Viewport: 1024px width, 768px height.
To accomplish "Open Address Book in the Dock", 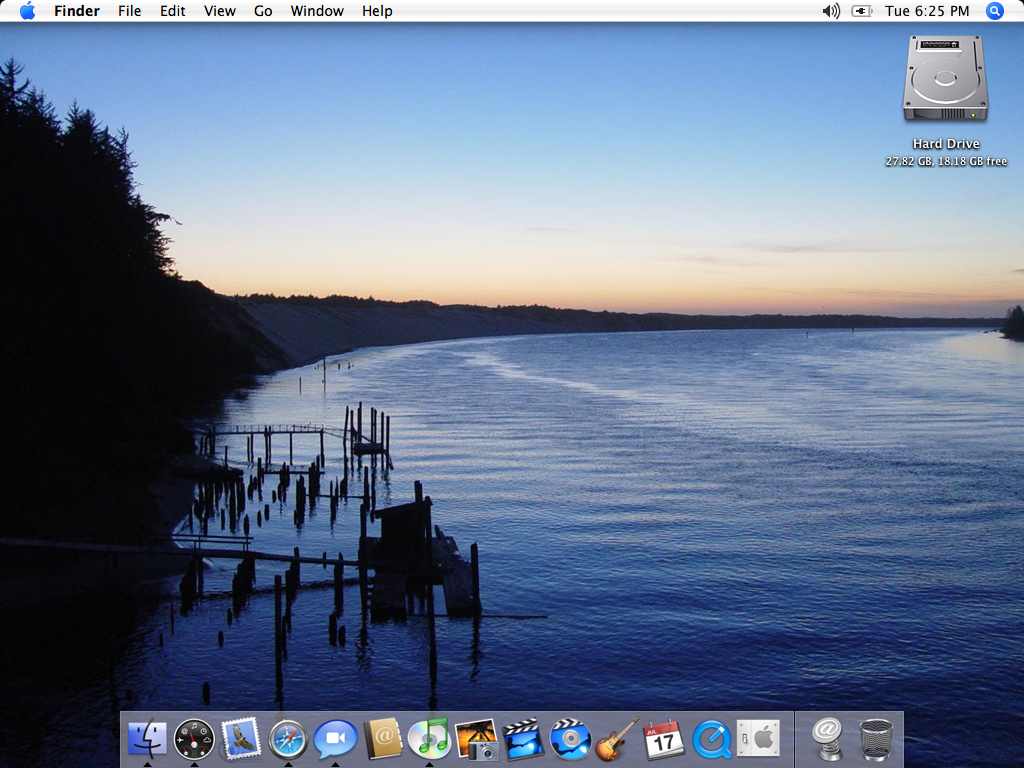I will pyautogui.click(x=382, y=739).
